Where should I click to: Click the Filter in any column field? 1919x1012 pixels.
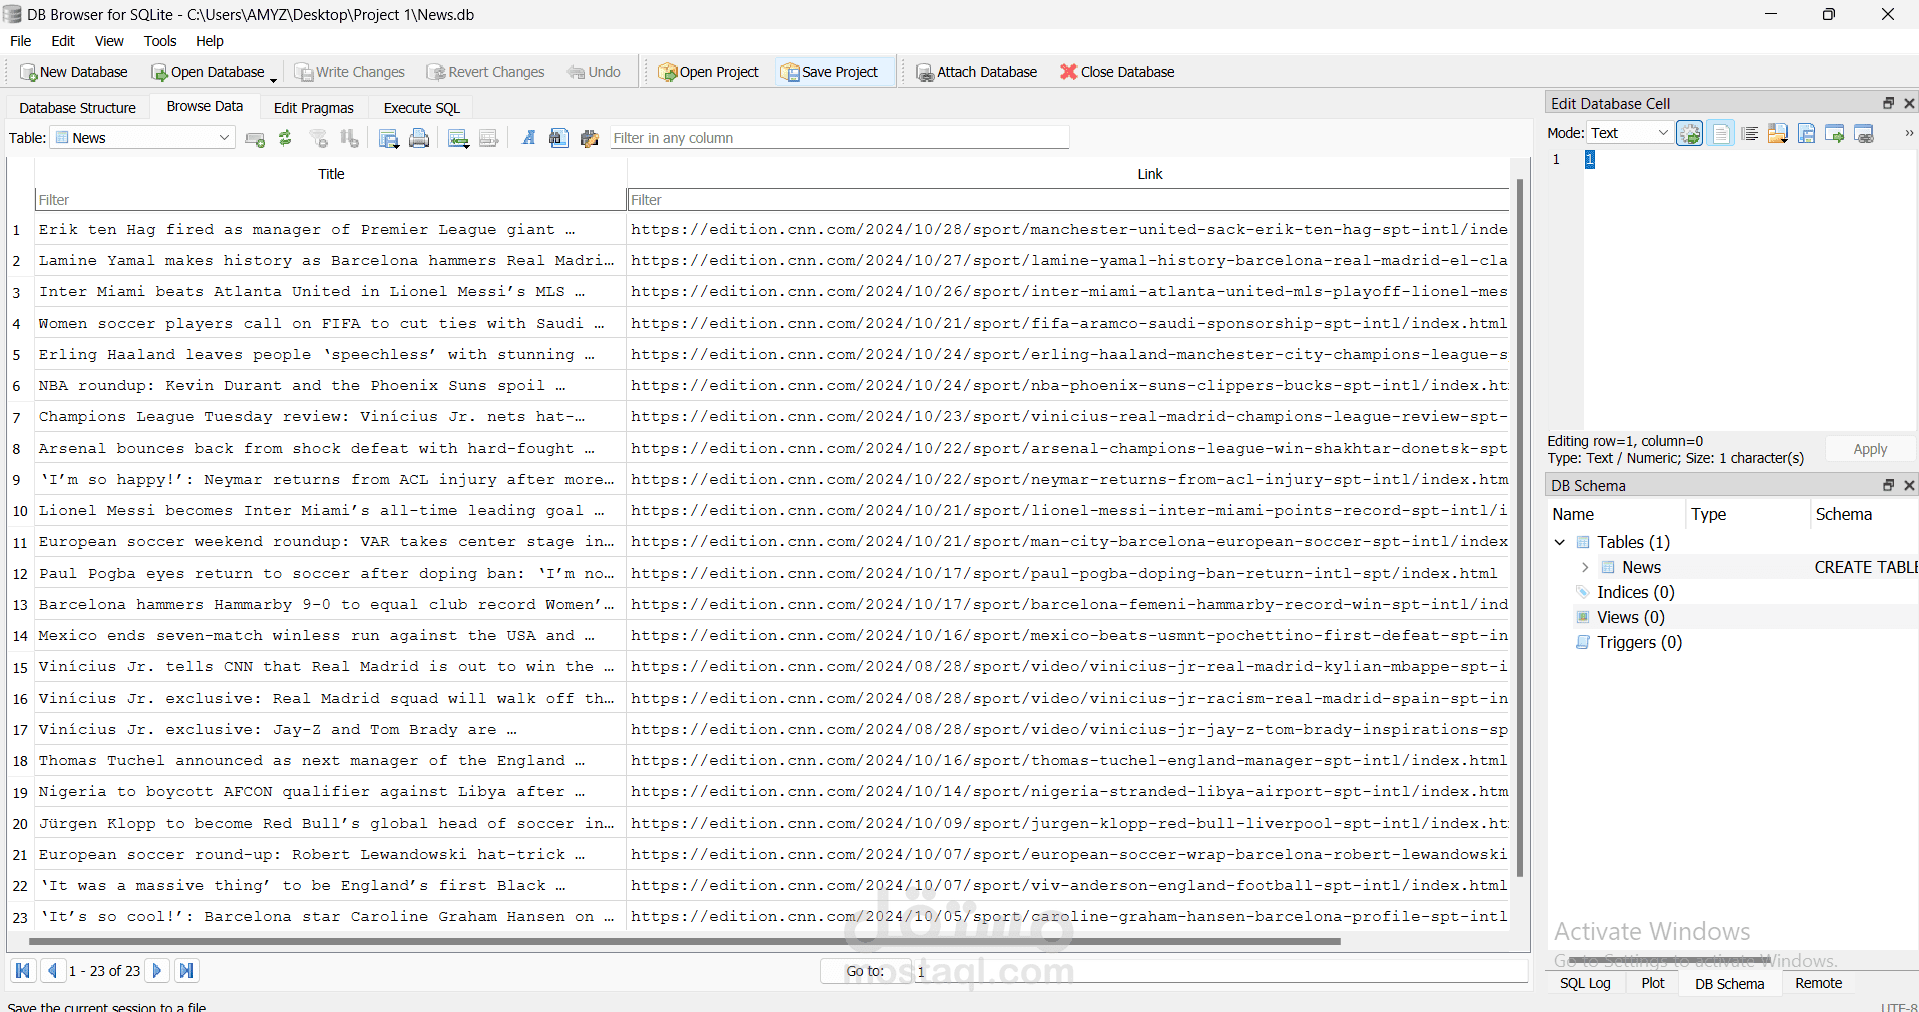[x=839, y=138]
